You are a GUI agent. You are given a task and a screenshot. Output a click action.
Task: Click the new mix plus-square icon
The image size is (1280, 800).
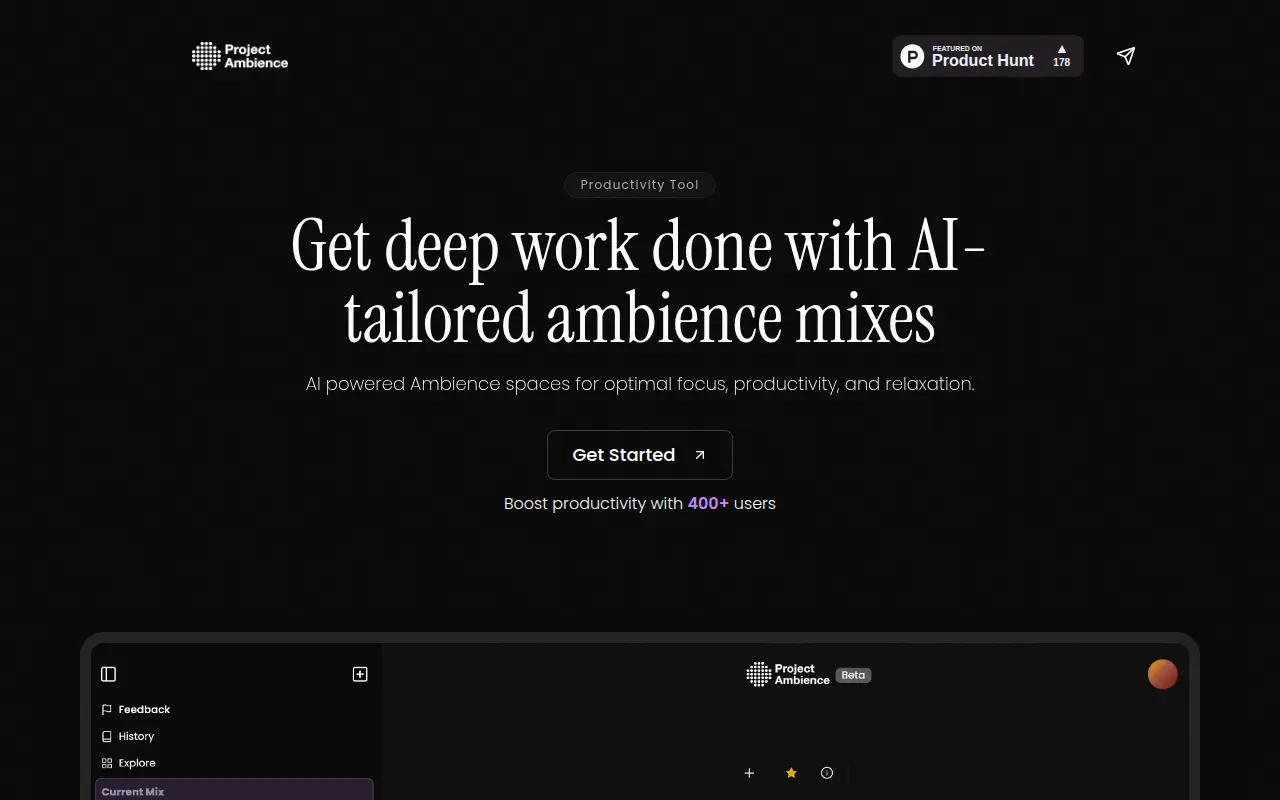[x=360, y=674]
